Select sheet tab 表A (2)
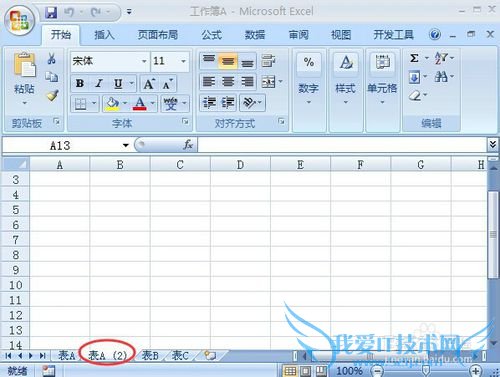Viewport: 500px width, 377px height. coord(108,355)
